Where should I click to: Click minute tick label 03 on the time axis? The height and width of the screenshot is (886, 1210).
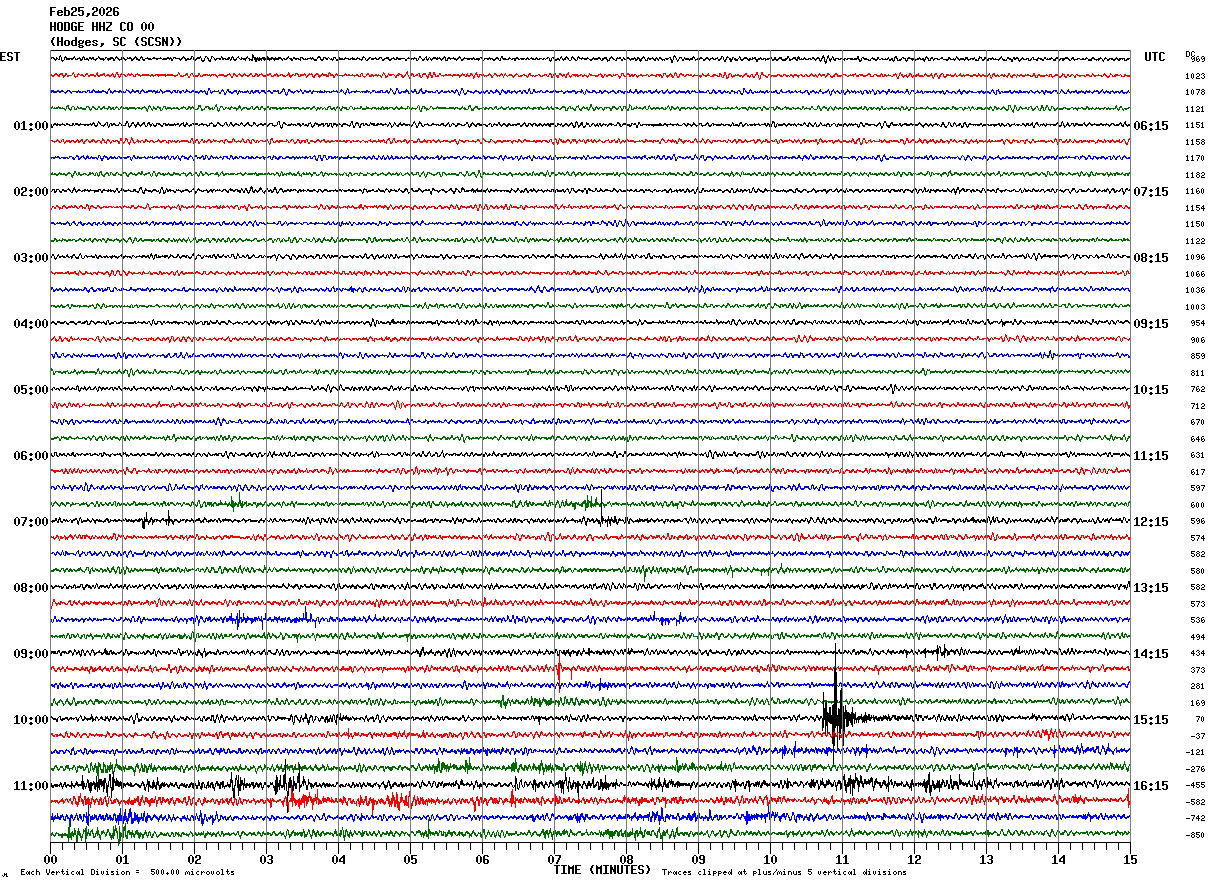click(x=266, y=859)
